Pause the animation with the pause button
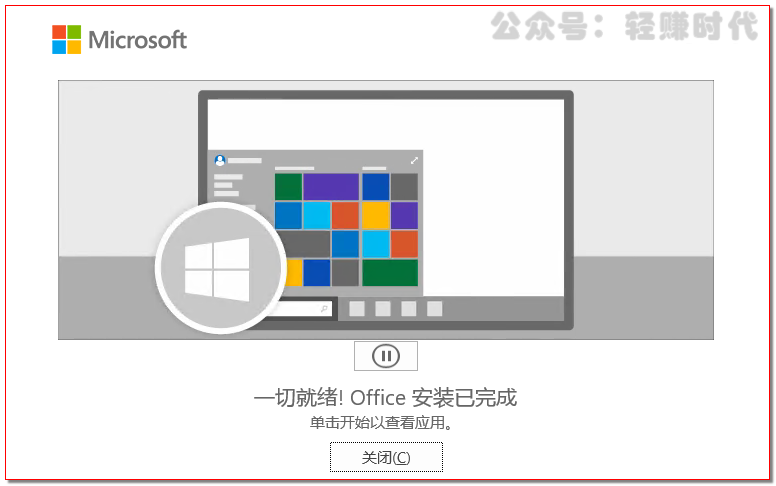Screen dimensions: 776x486 click(386, 356)
